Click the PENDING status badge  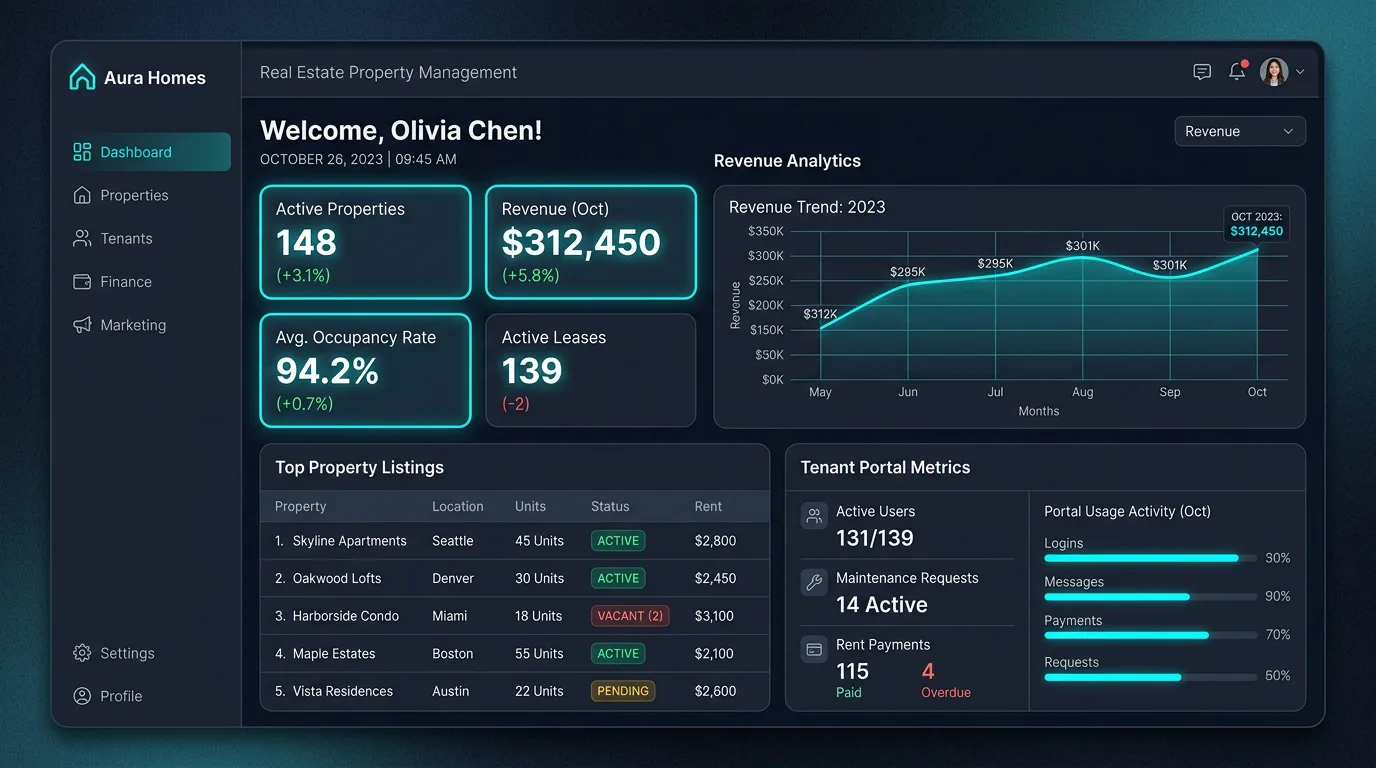pyautogui.click(x=623, y=691)
